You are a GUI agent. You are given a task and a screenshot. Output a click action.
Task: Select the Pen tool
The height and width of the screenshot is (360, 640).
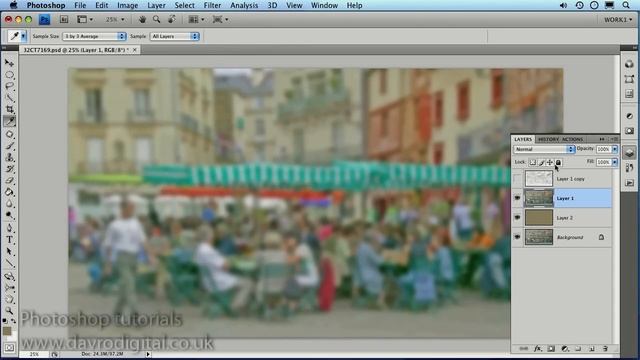click(x=9, y=228)
